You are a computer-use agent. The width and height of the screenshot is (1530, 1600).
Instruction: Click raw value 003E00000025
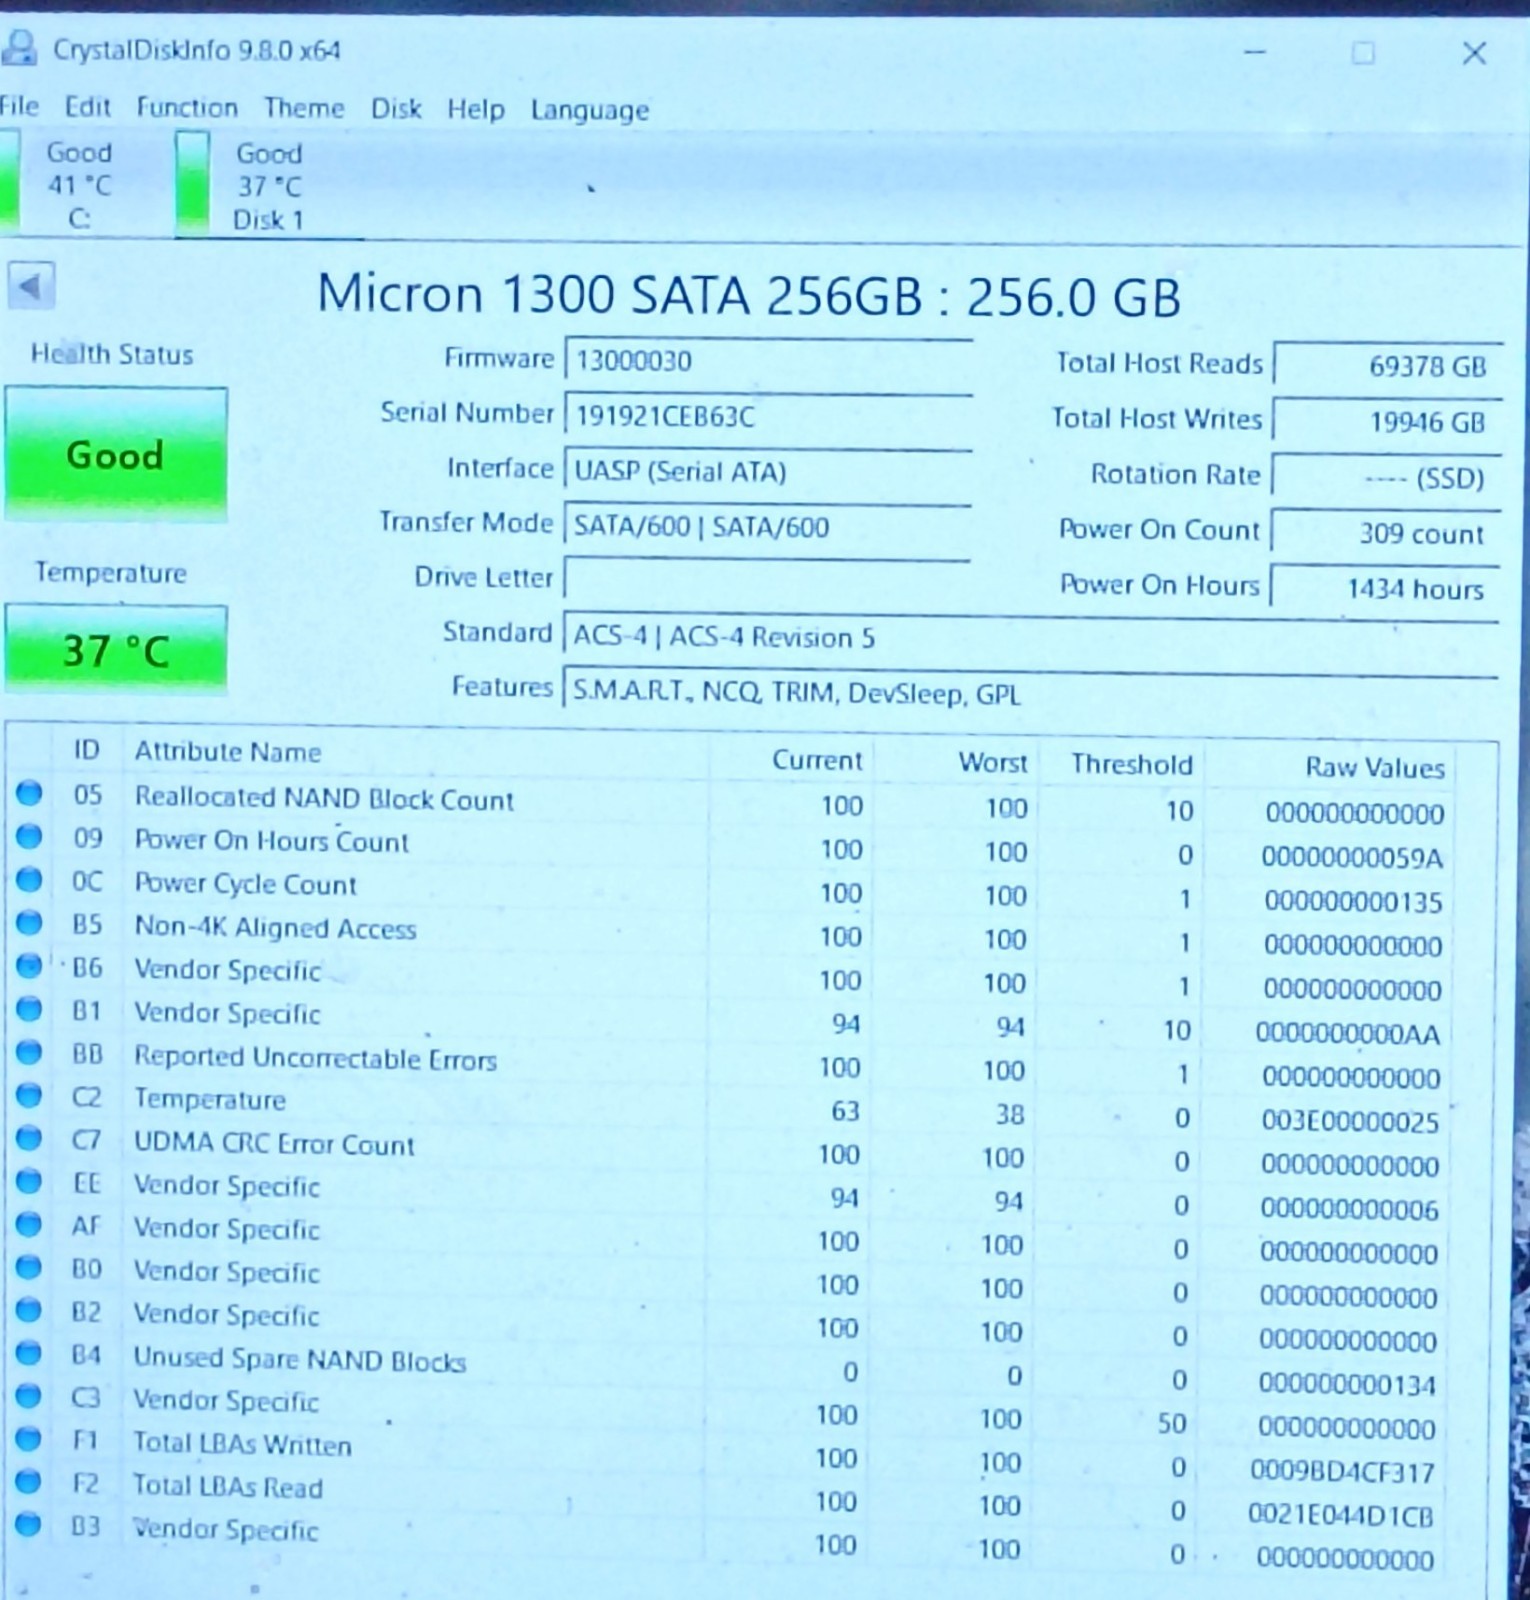point(1350,1122)
